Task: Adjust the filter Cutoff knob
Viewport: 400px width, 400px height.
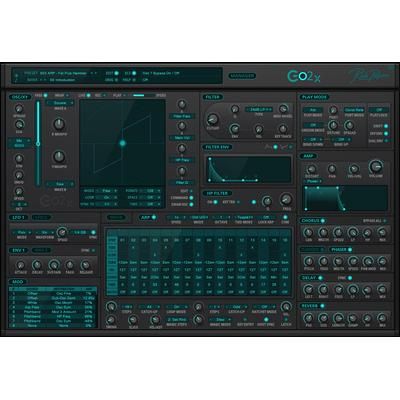Action: pyautogui.click(x=212, y=119)
